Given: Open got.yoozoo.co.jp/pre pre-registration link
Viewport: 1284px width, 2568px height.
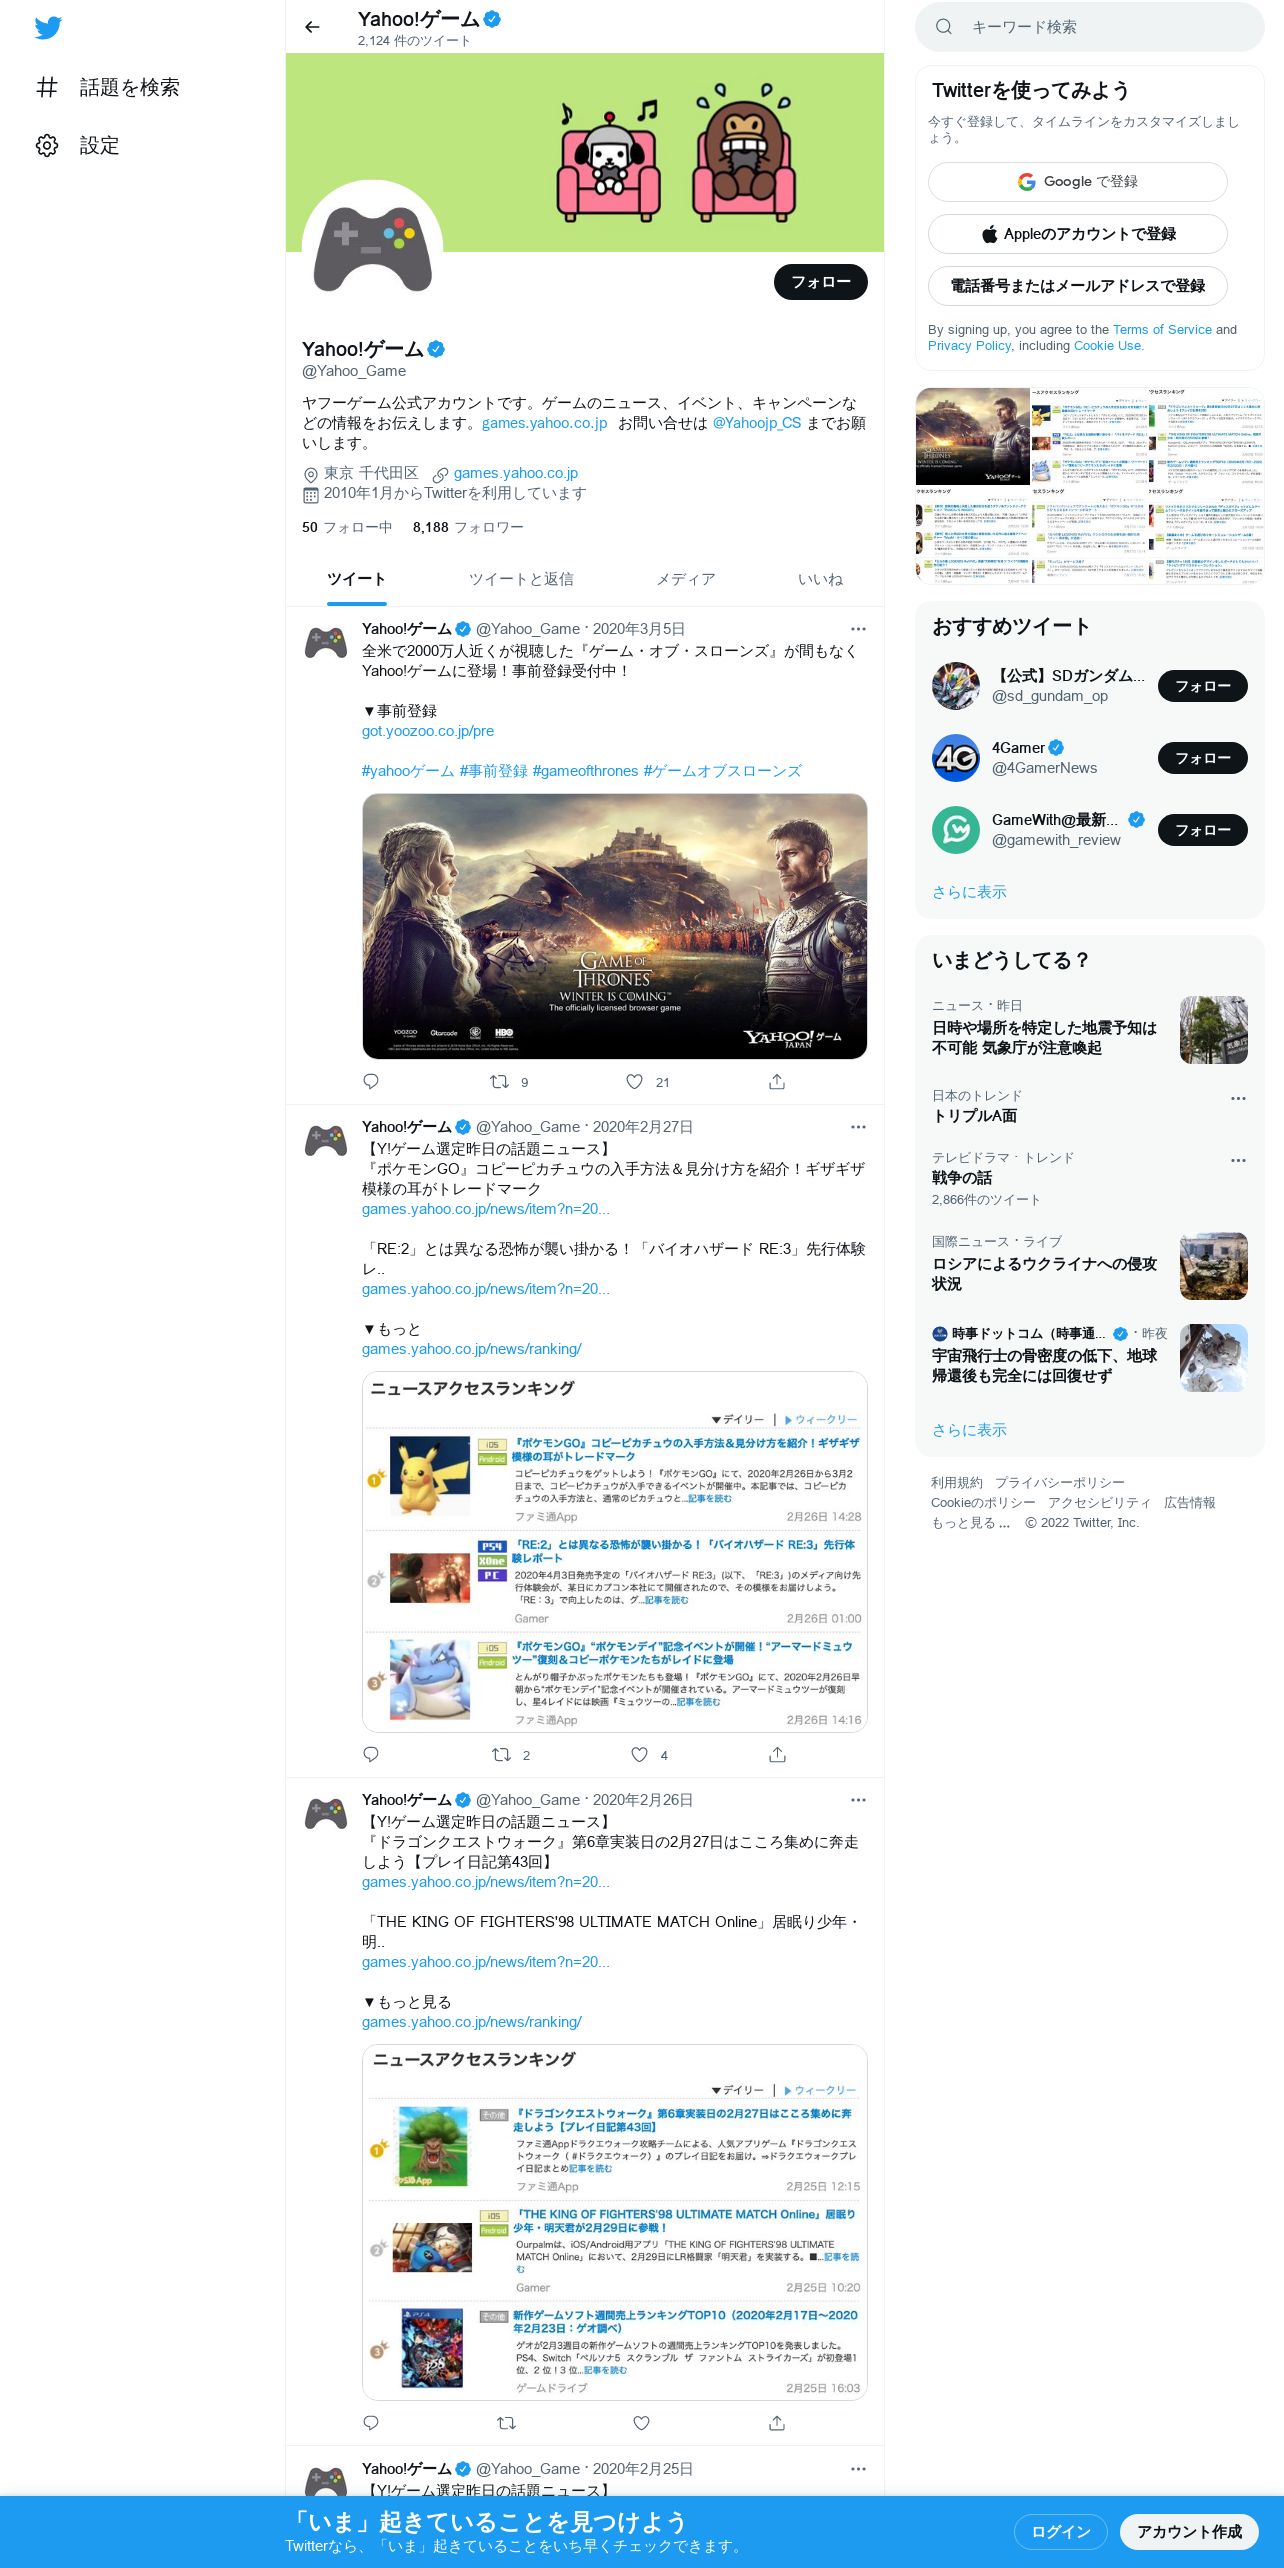Looking at the screenshot, I should (428, 731).
